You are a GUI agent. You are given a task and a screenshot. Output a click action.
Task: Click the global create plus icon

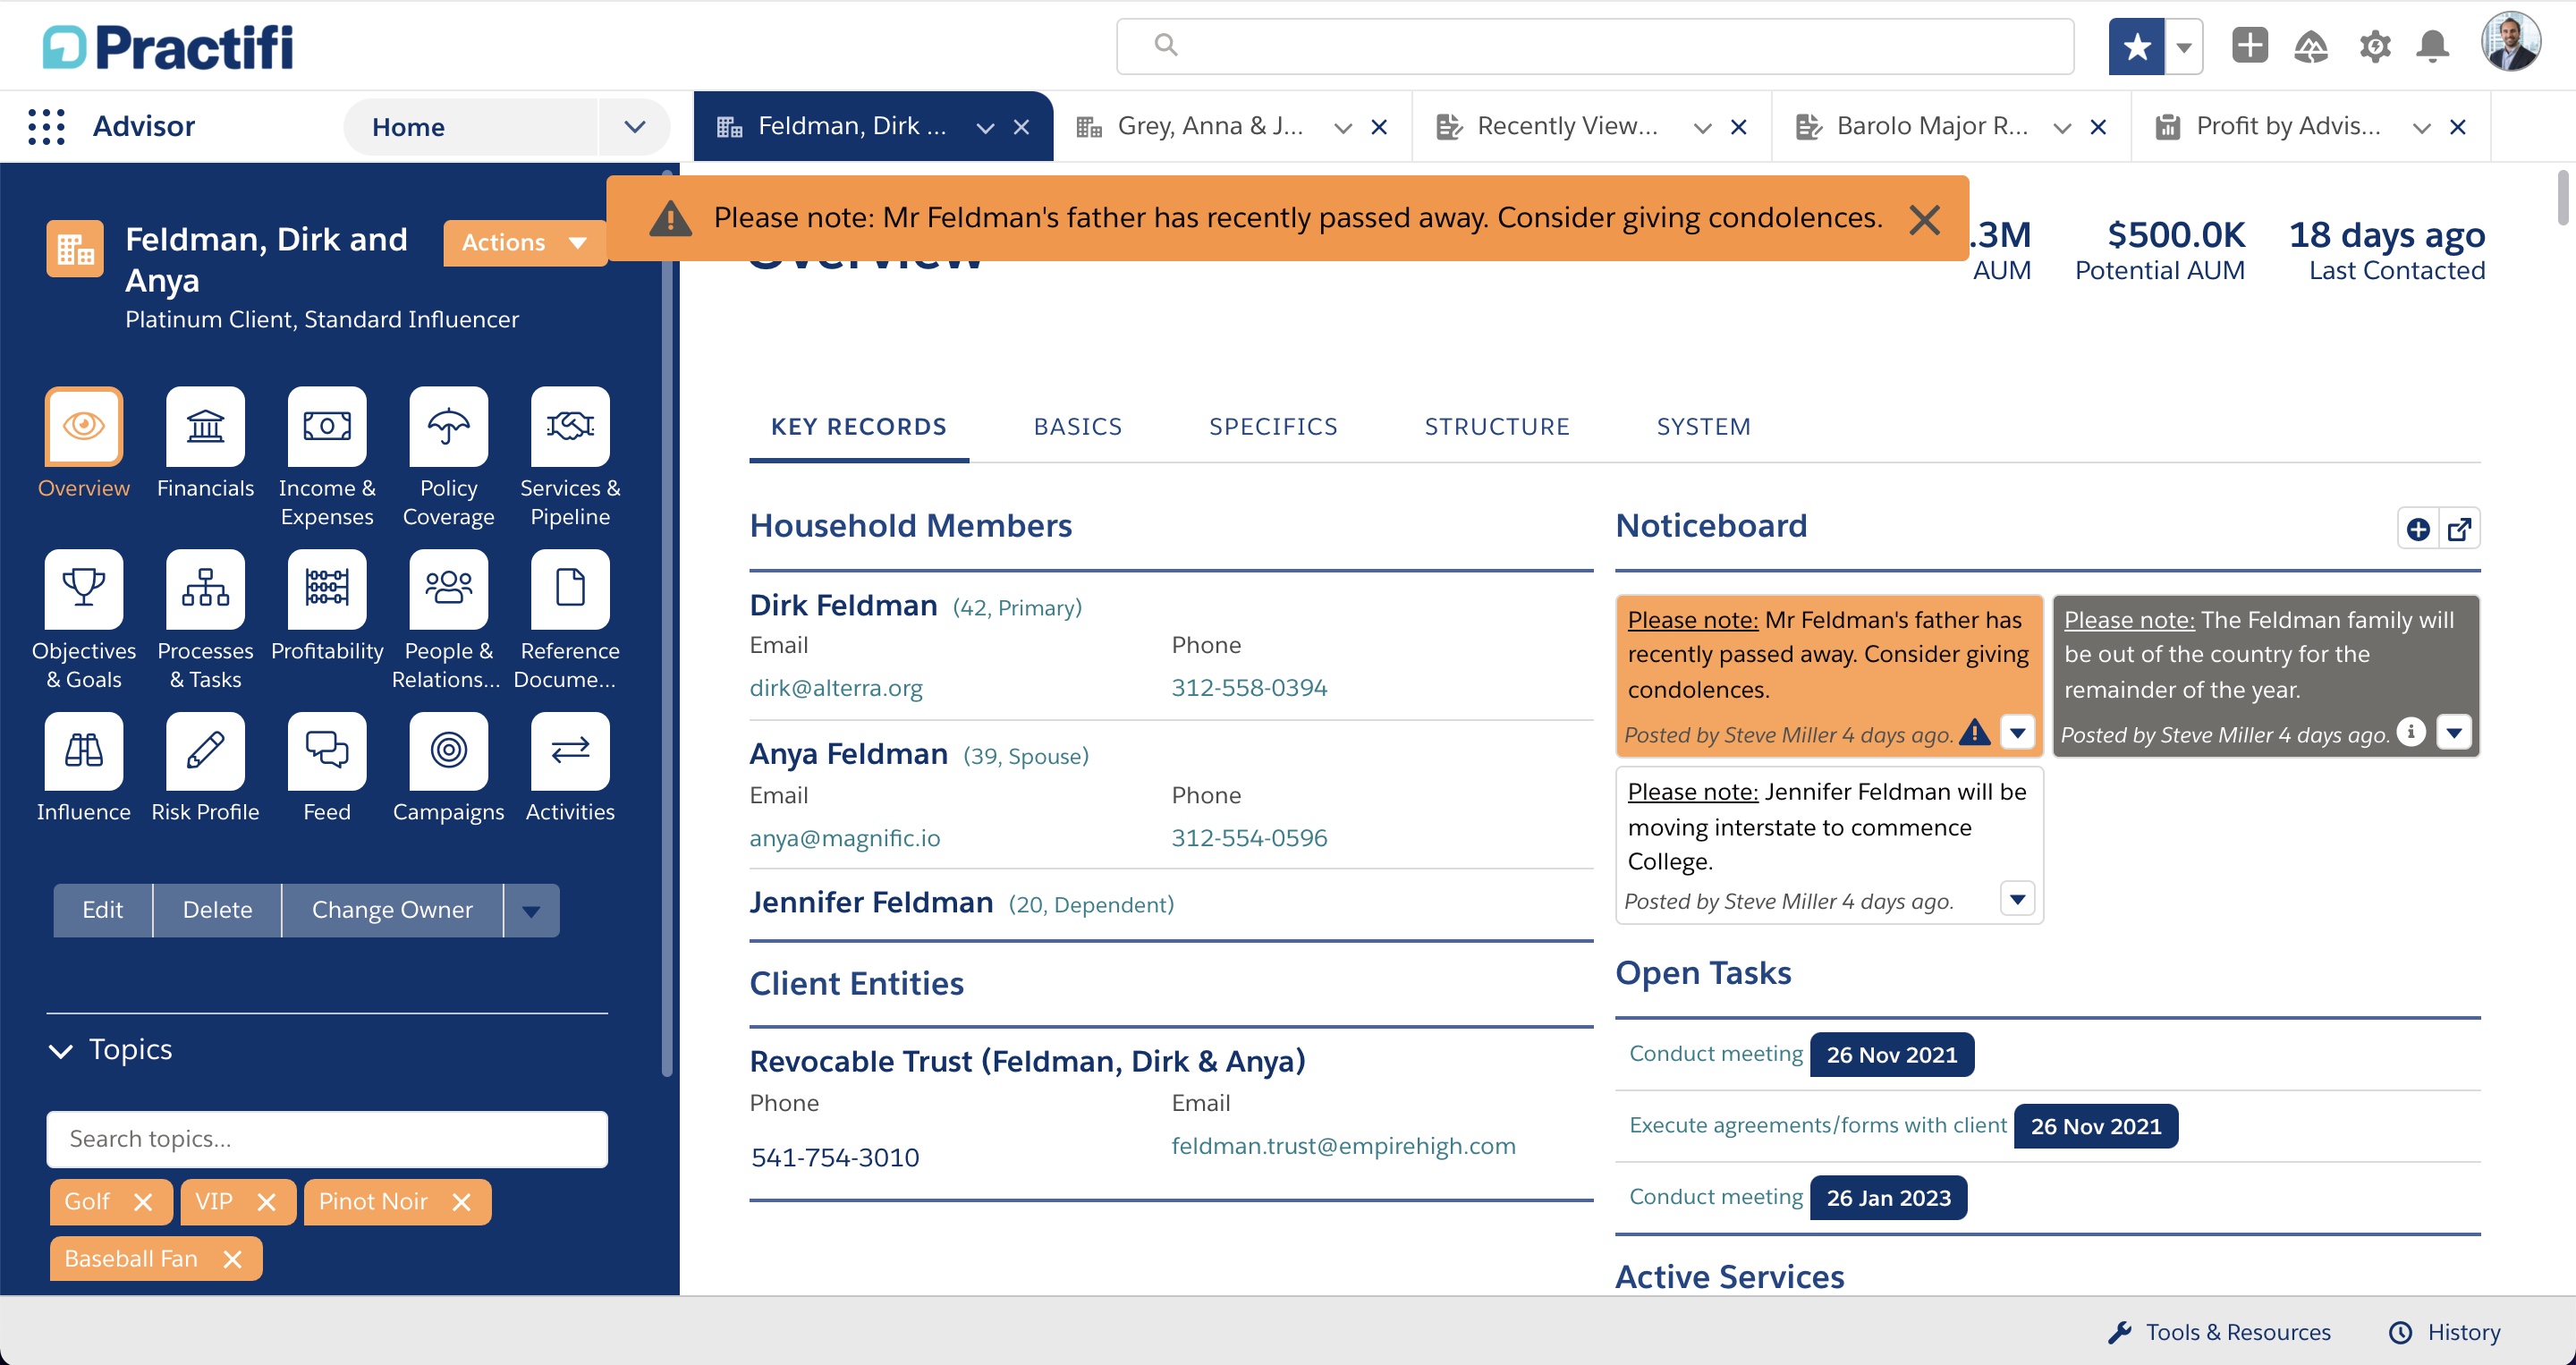(2249, 45)
